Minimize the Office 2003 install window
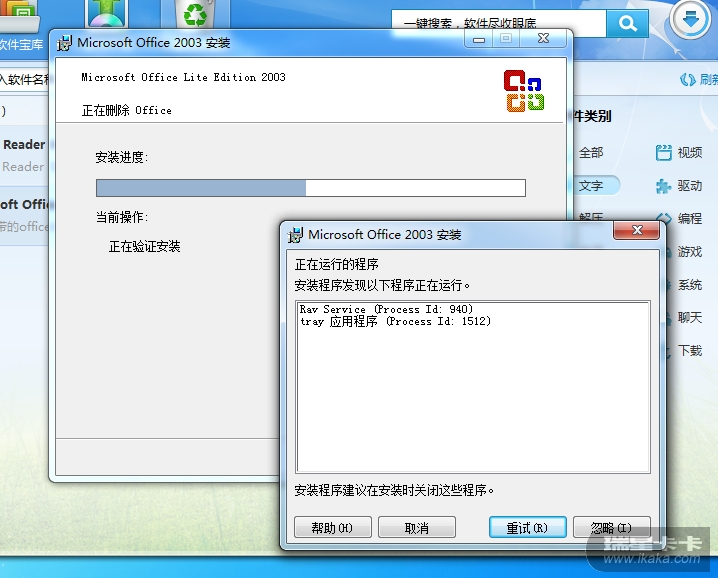This screenshot has width=718, height=578. click(x=479, y=39)
